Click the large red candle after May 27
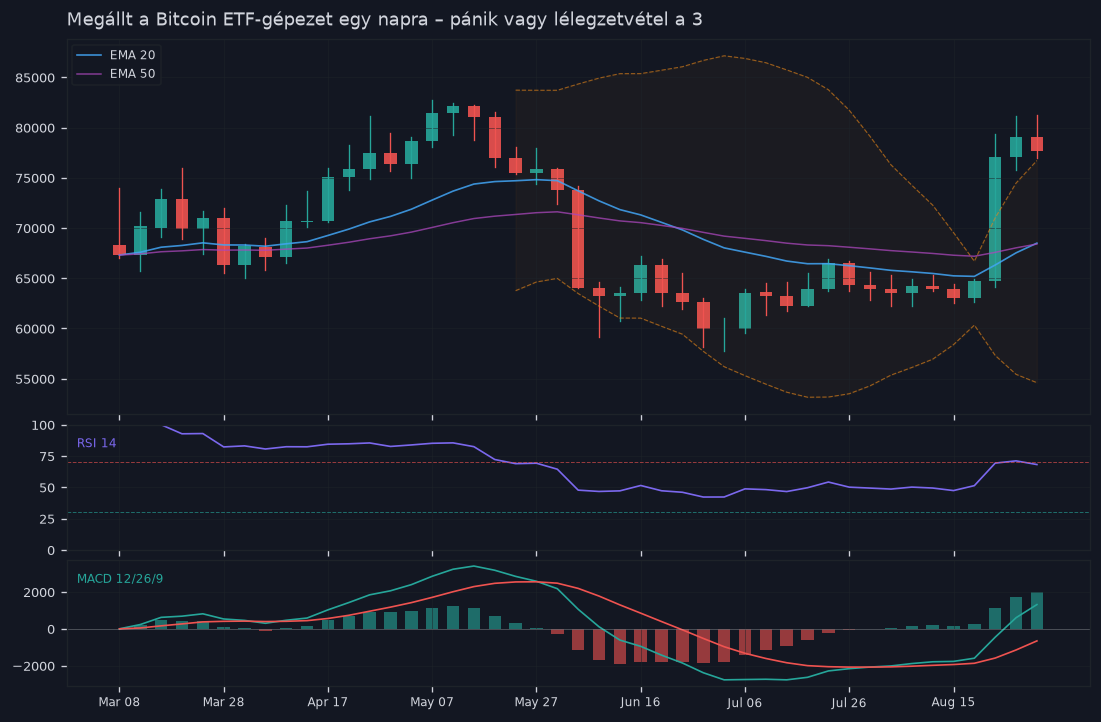This screenshot has width=1101, height=722. click(578, 239)
